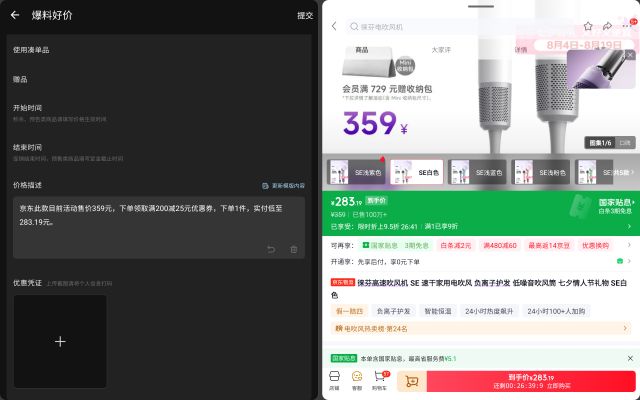Open the 购物车 cart icon

[380, 380]
